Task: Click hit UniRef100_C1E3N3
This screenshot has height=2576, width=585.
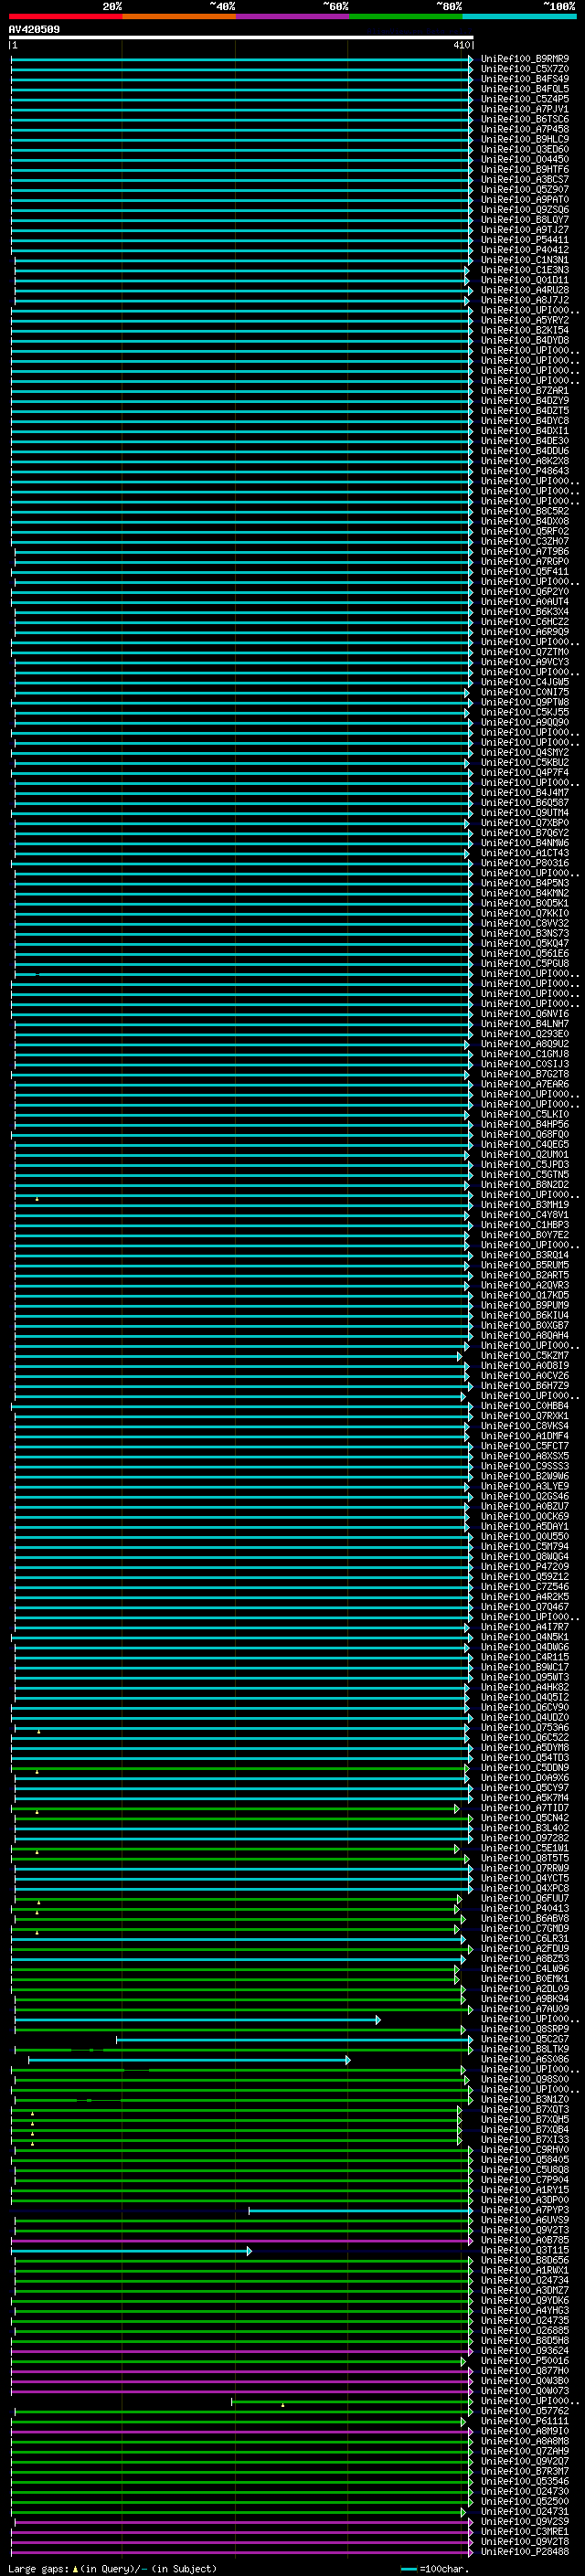Action: (524, 270)
